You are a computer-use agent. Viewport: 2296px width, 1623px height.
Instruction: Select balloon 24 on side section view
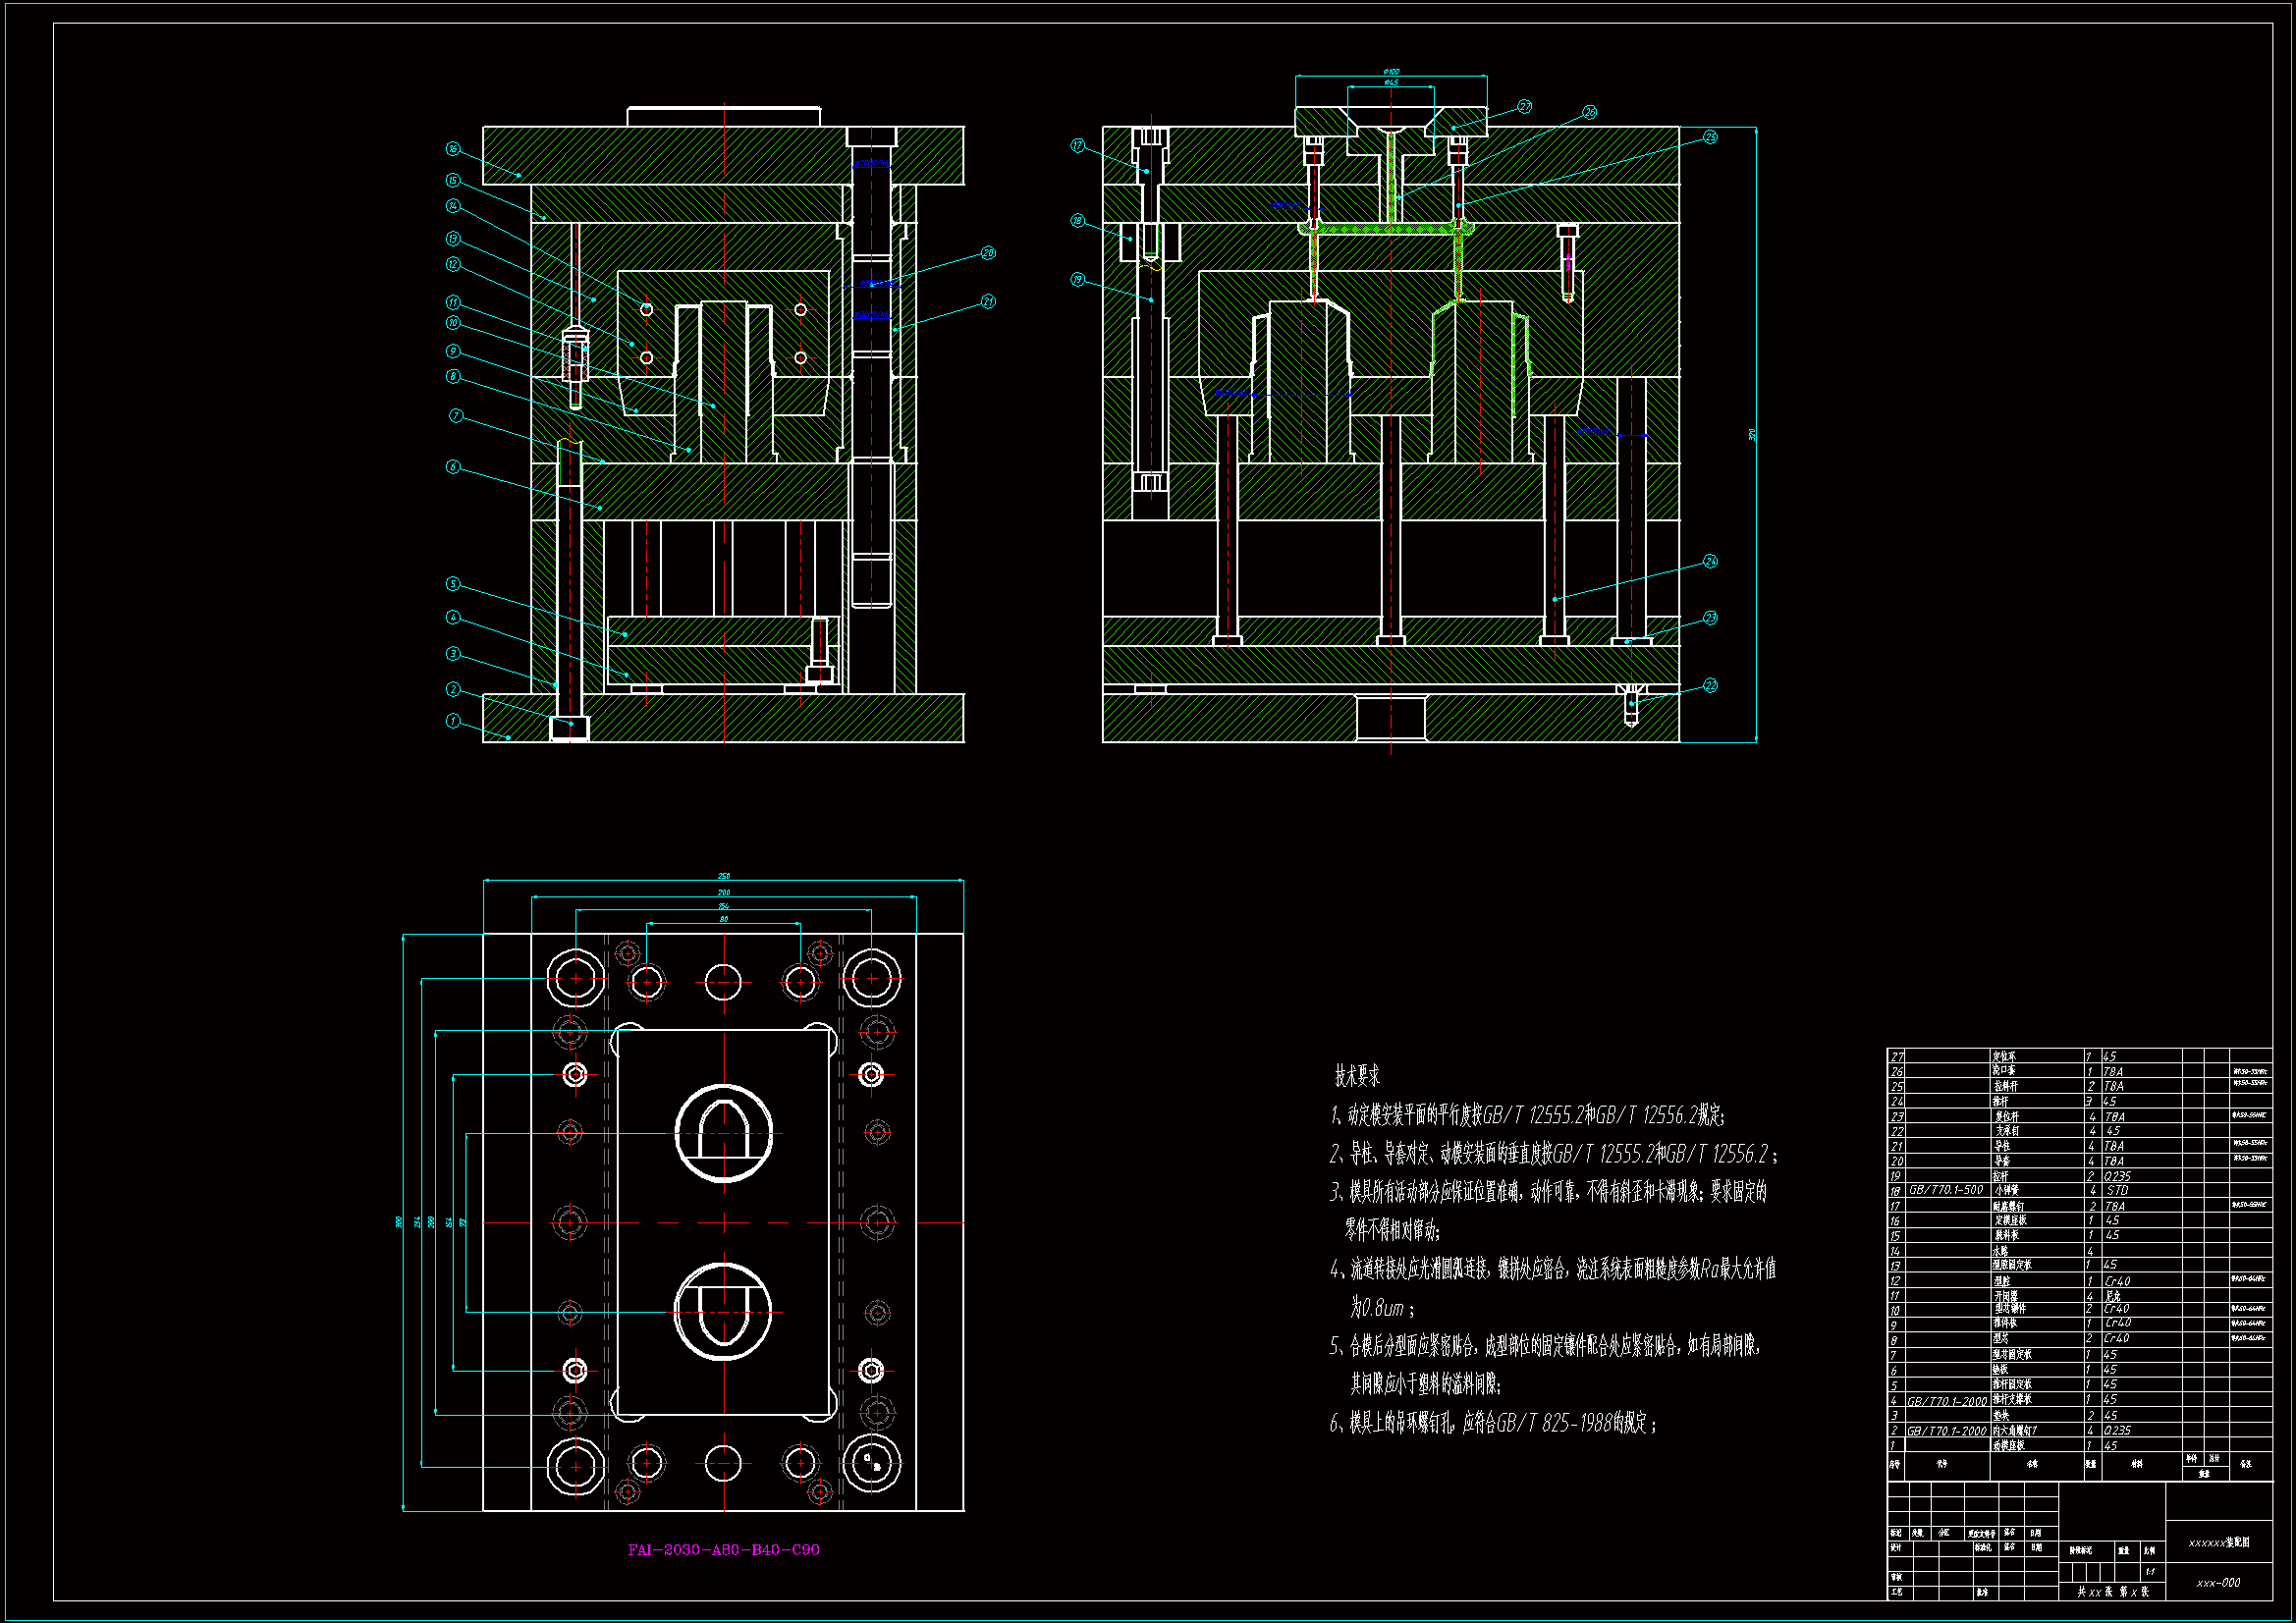(x=1710, y=561)
